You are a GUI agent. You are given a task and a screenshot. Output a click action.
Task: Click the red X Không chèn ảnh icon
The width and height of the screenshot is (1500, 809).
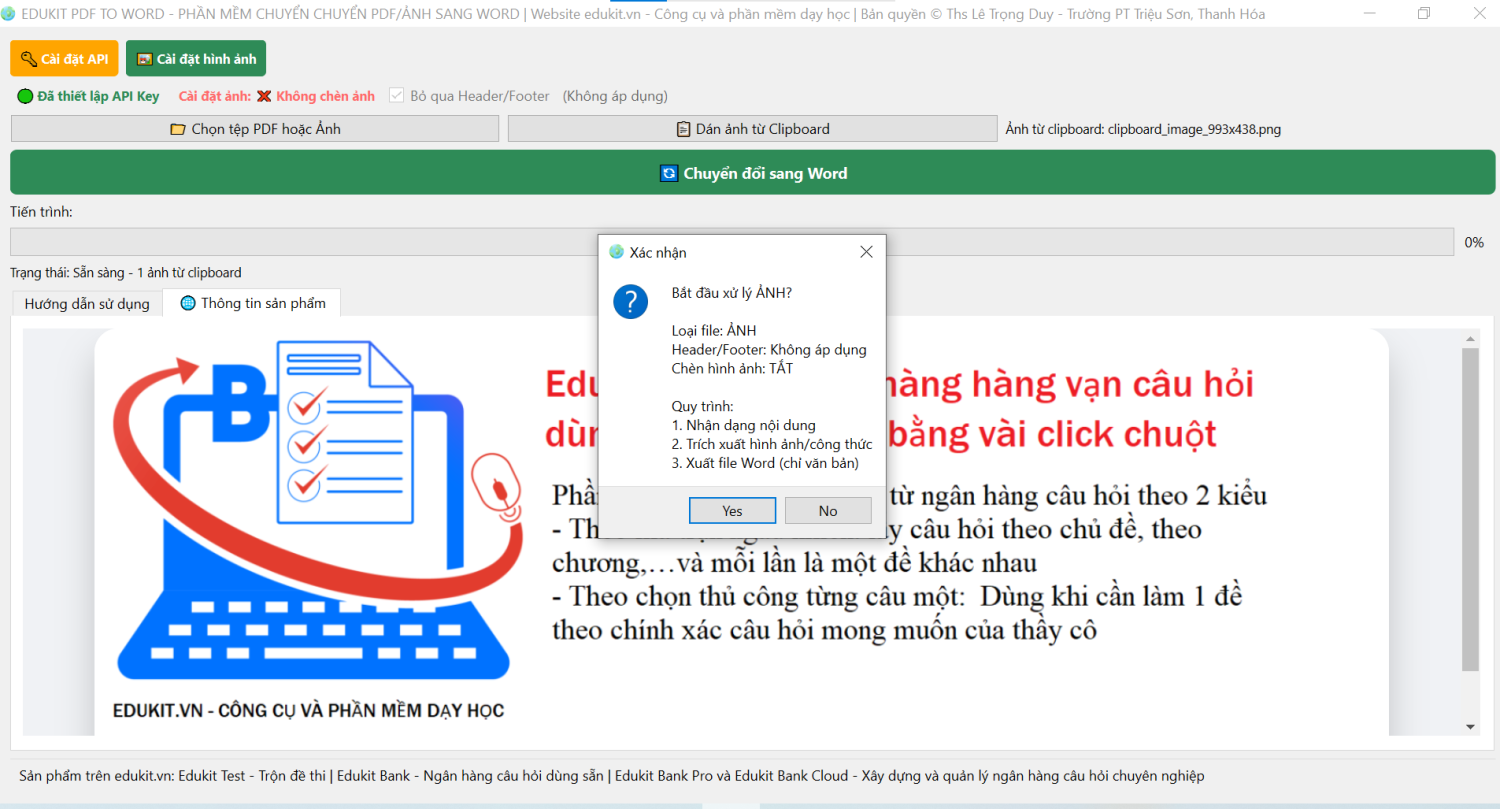[264, 97]
